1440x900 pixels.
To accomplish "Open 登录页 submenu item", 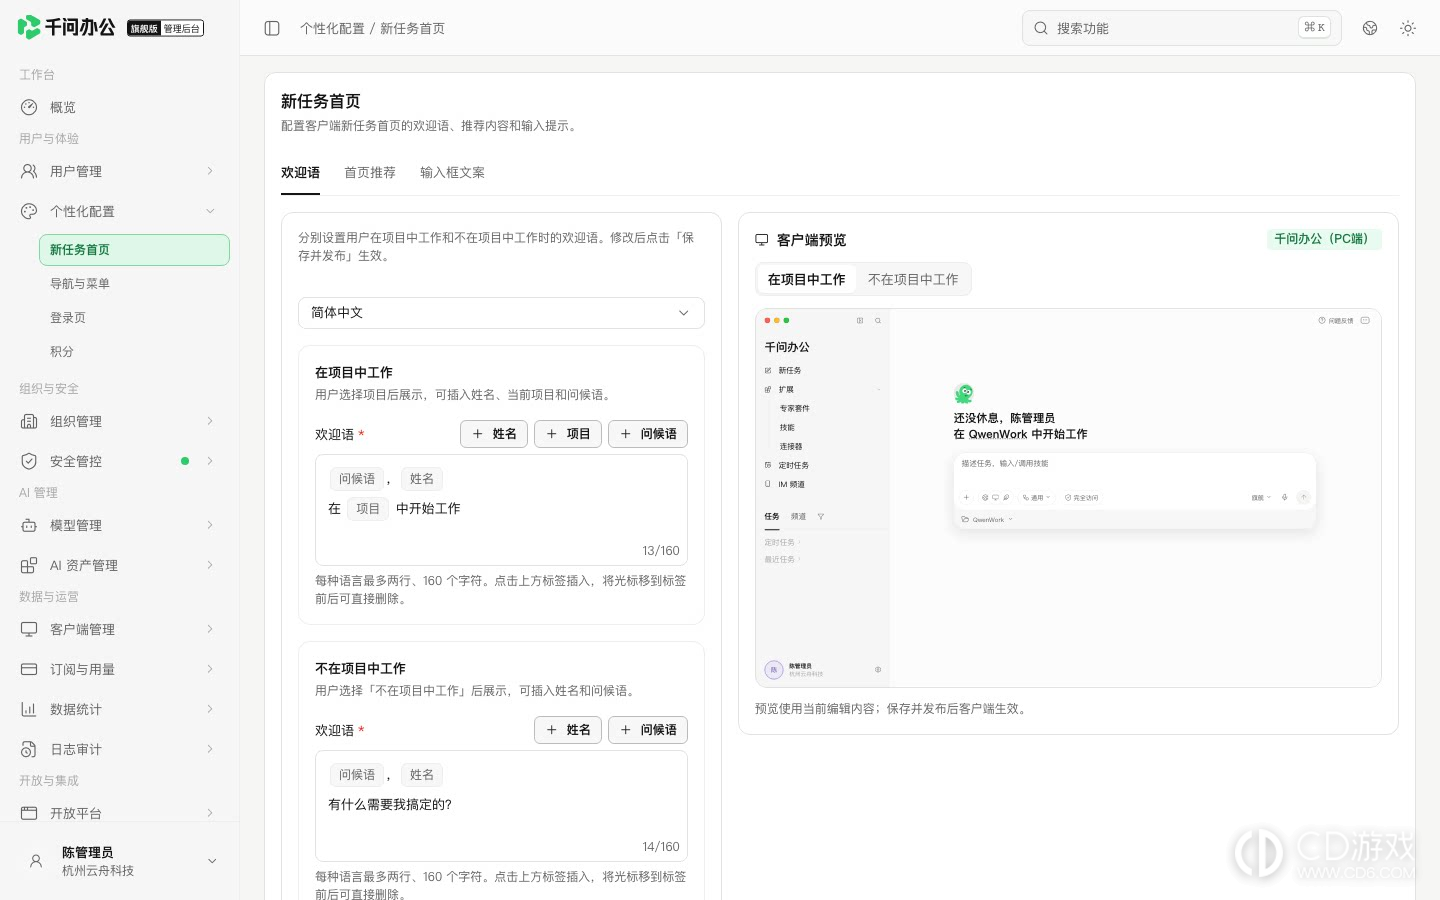I will 134,318.
